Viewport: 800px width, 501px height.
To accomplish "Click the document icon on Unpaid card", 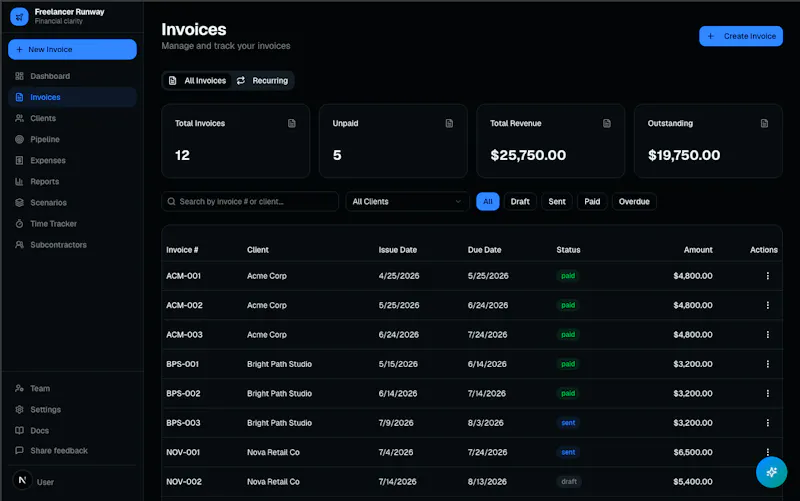I will 449,123.
